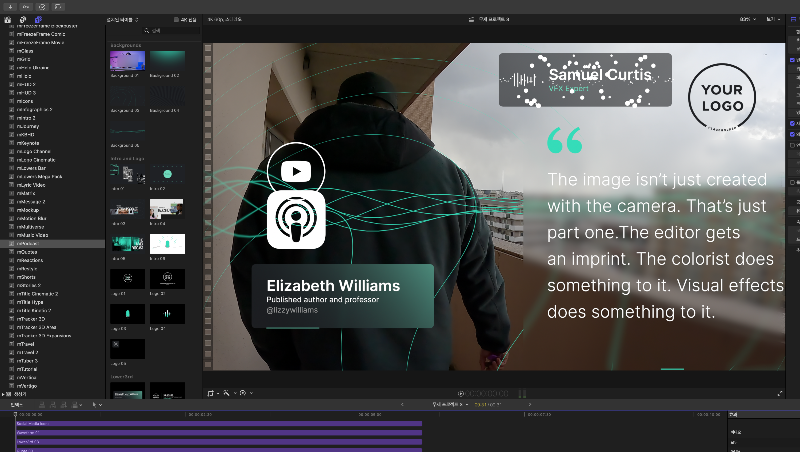Select the Intro 02 green circle thumbnail
This screenshot has width=800, height=452.
point(167,174)
